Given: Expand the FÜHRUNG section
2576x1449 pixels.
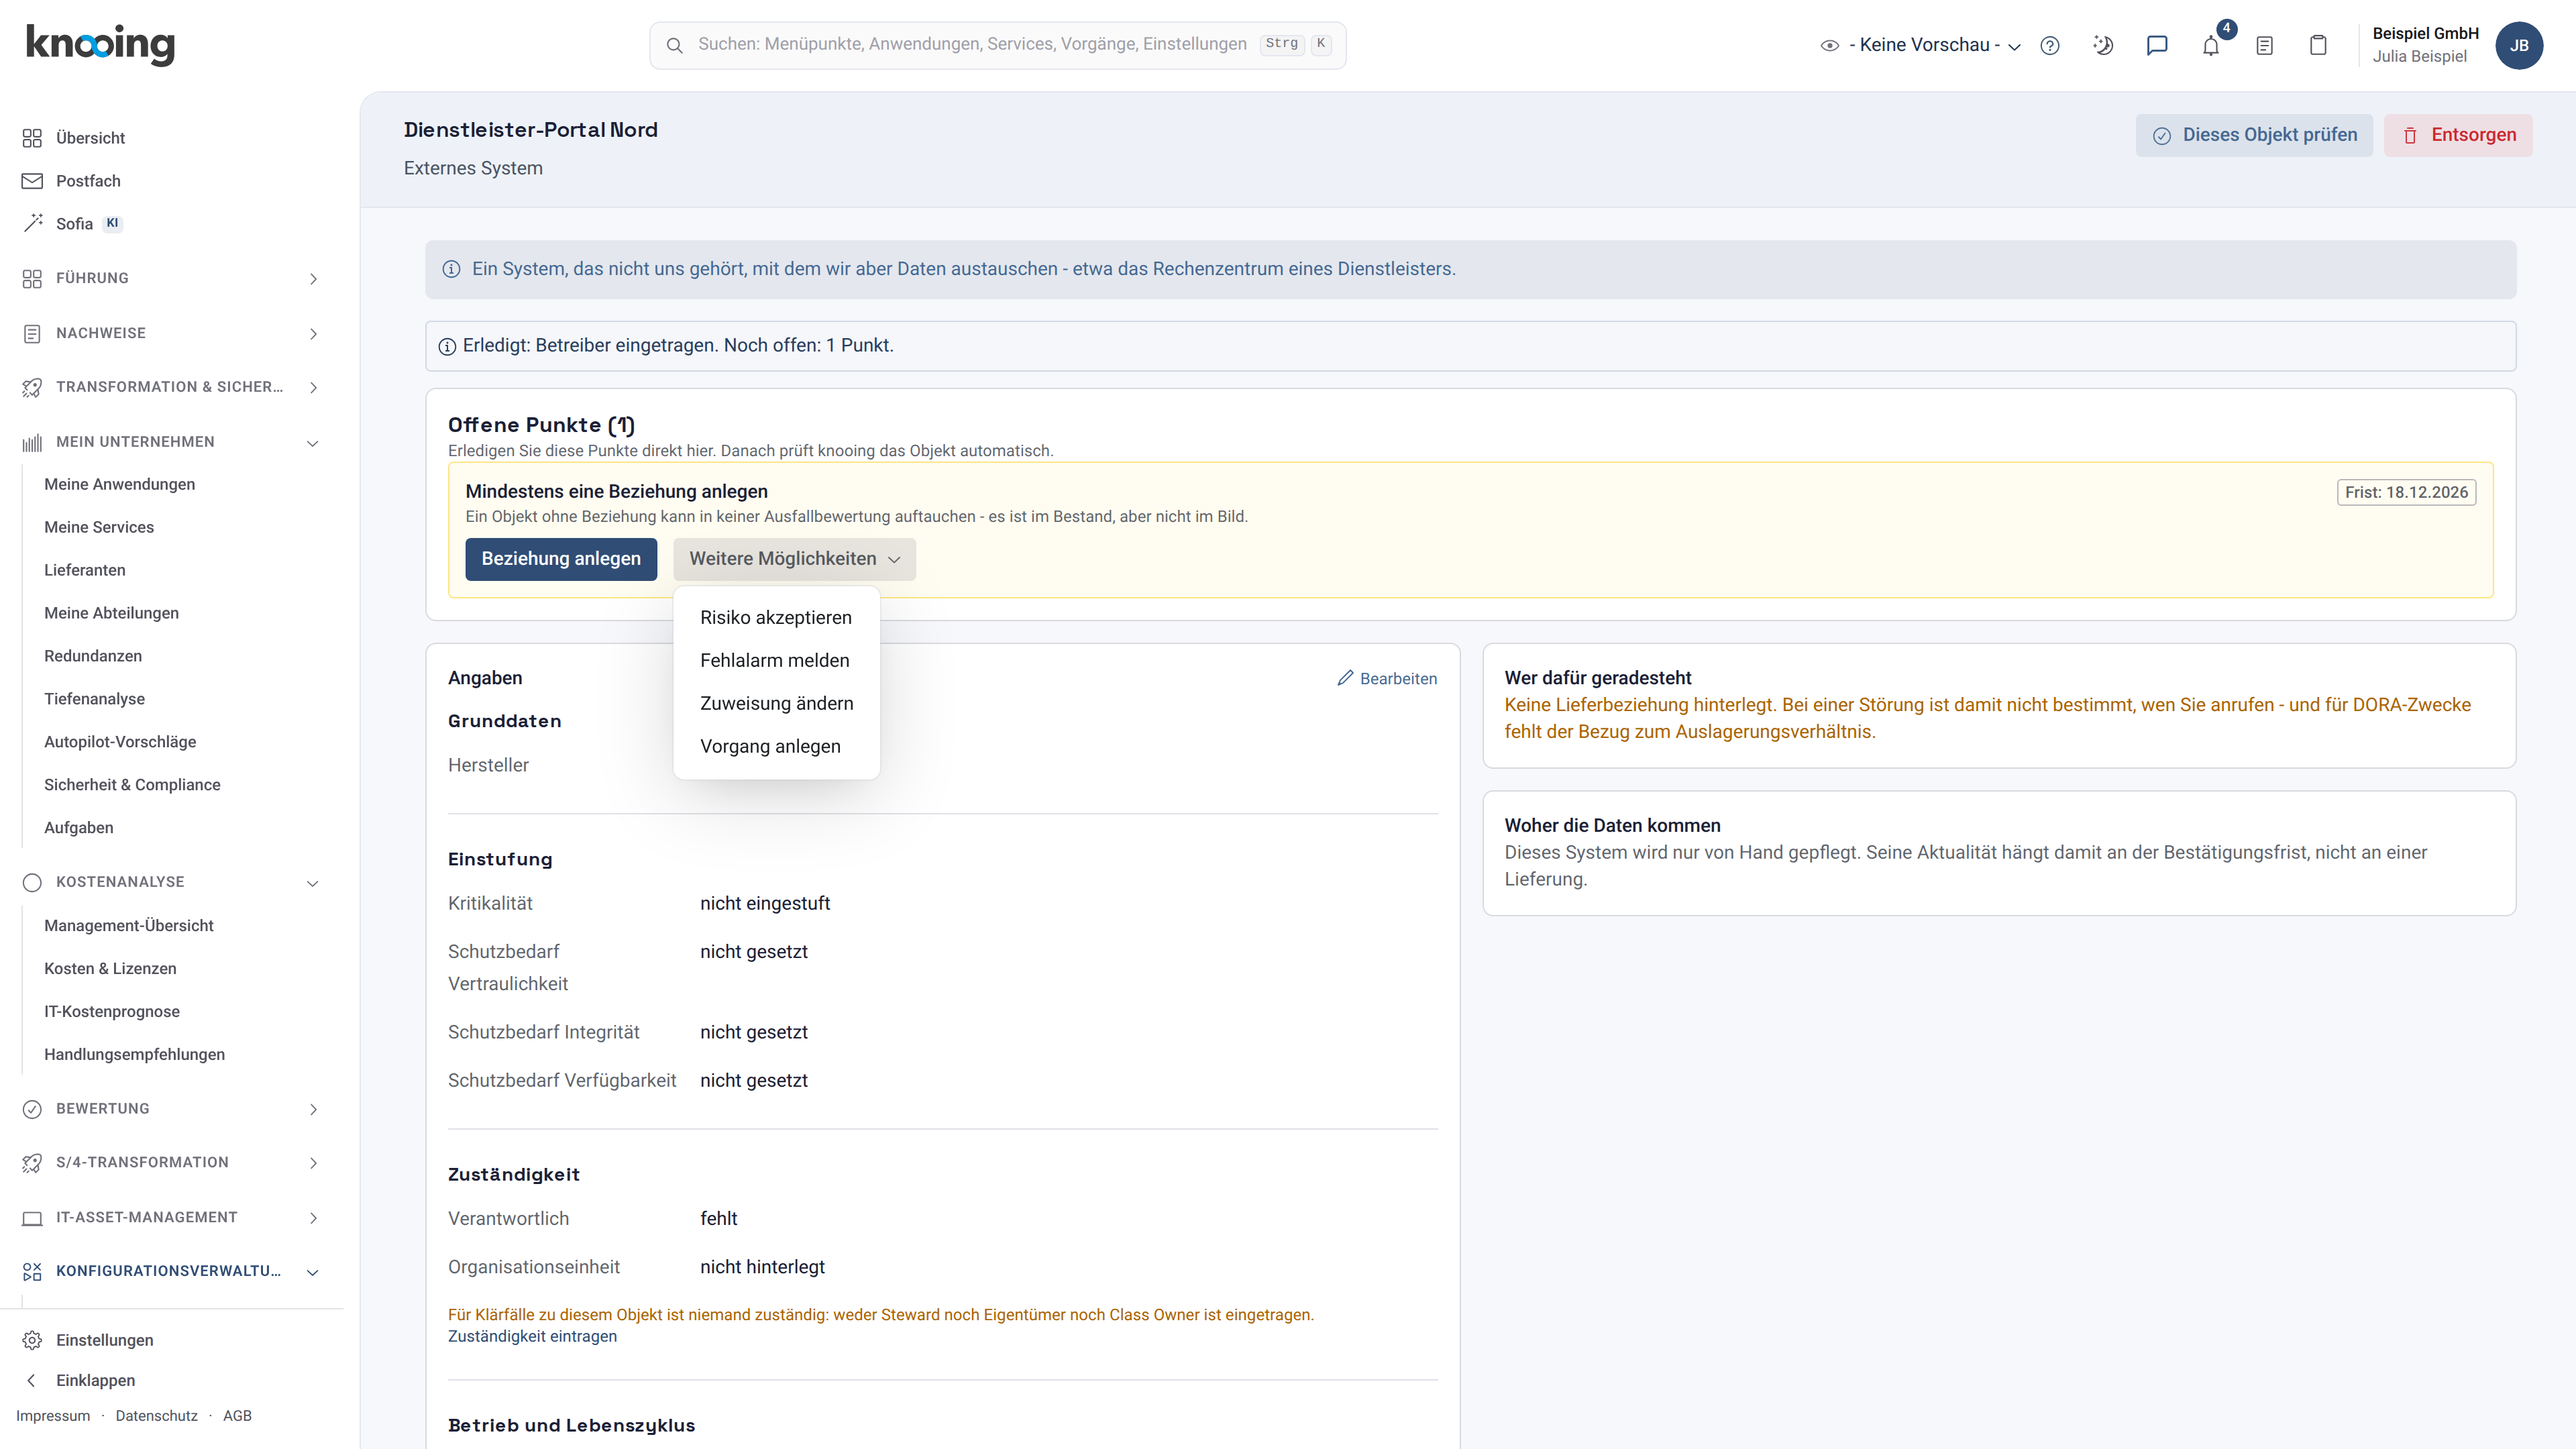Looking at the screenshot, I should click(x=171, y=278).
